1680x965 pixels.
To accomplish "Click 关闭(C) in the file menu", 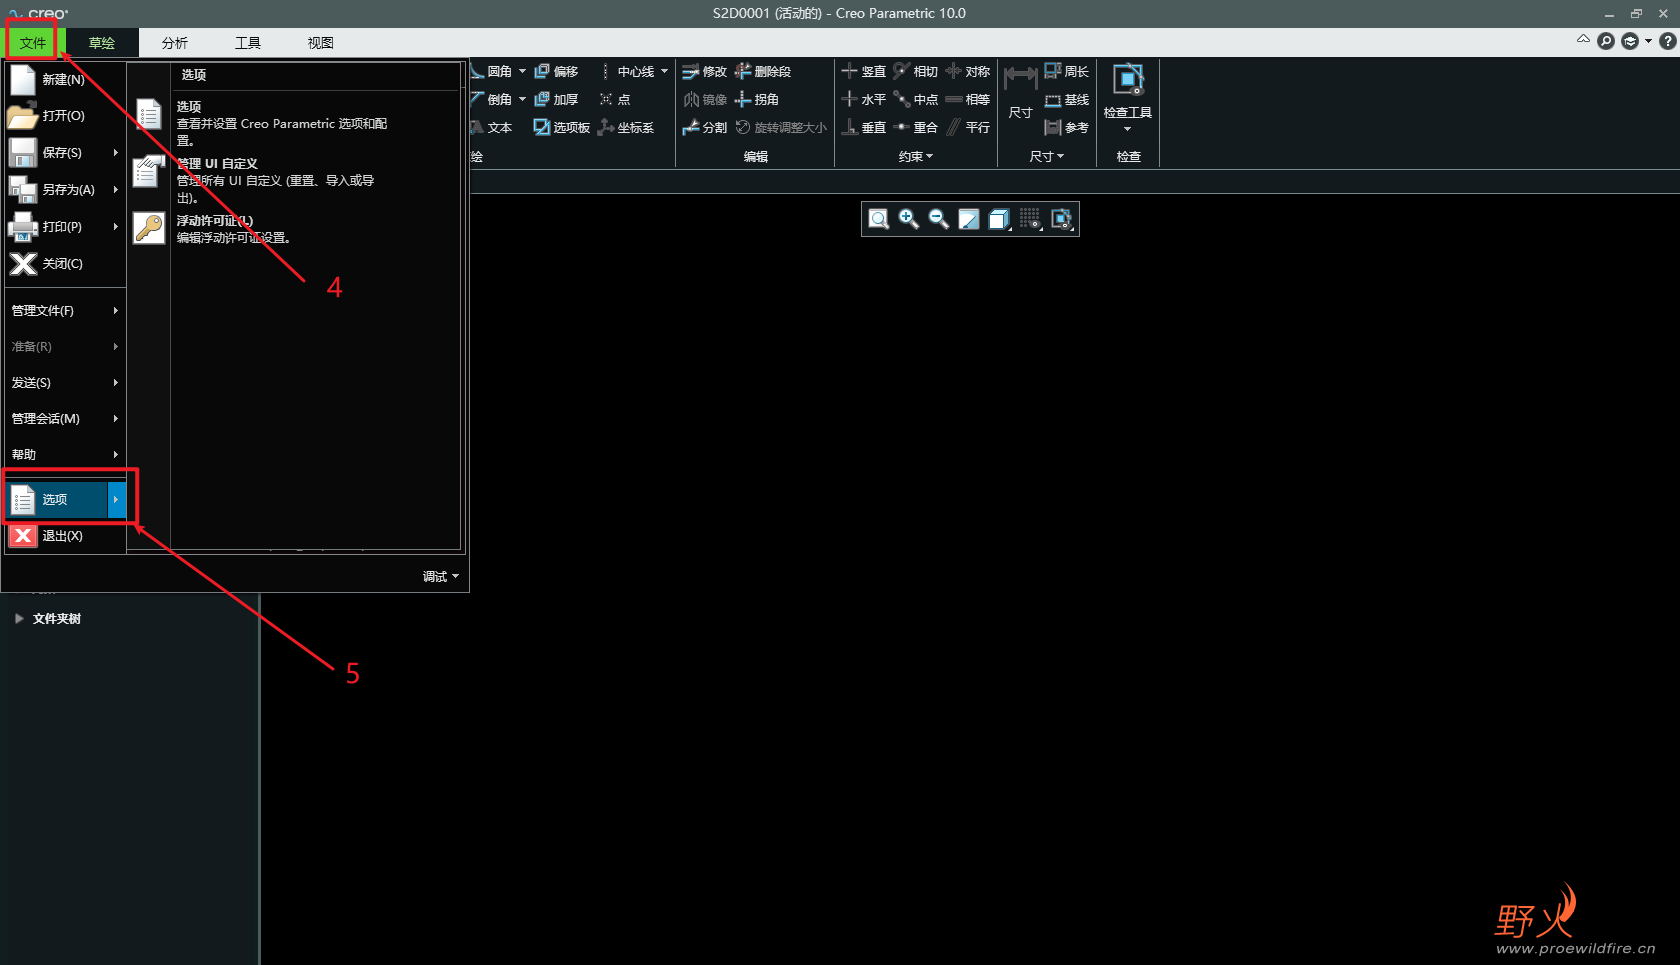I will click(x=64, y=264).
